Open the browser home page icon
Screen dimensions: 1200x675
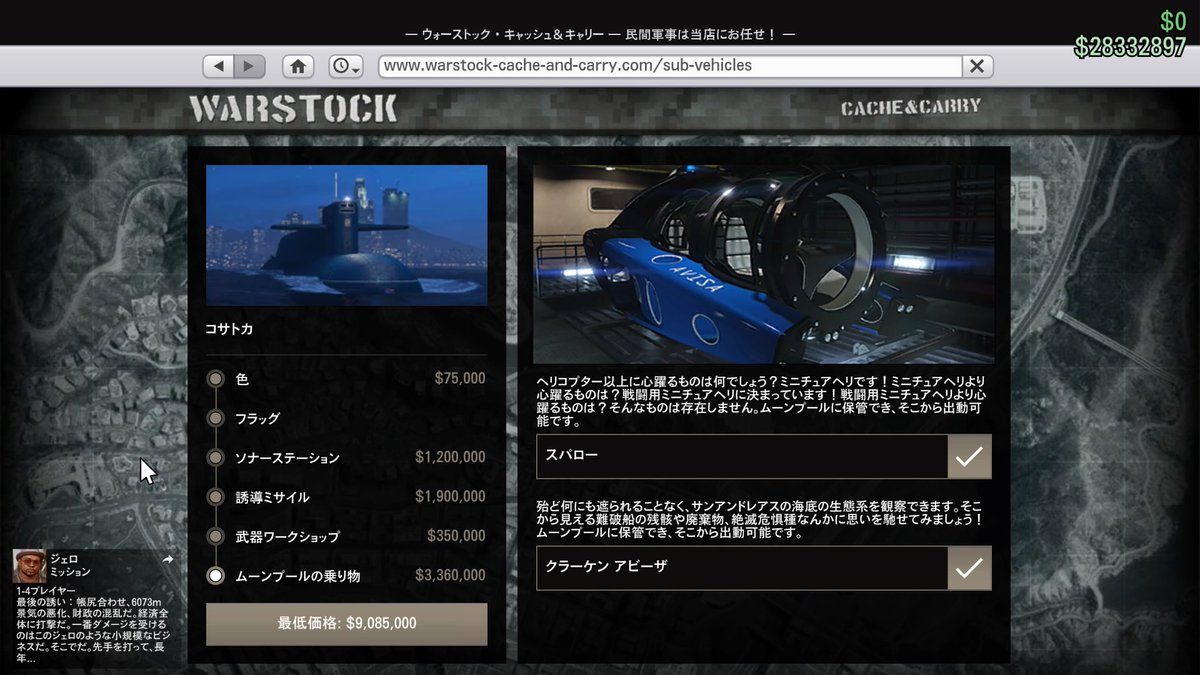pos(298,66)
